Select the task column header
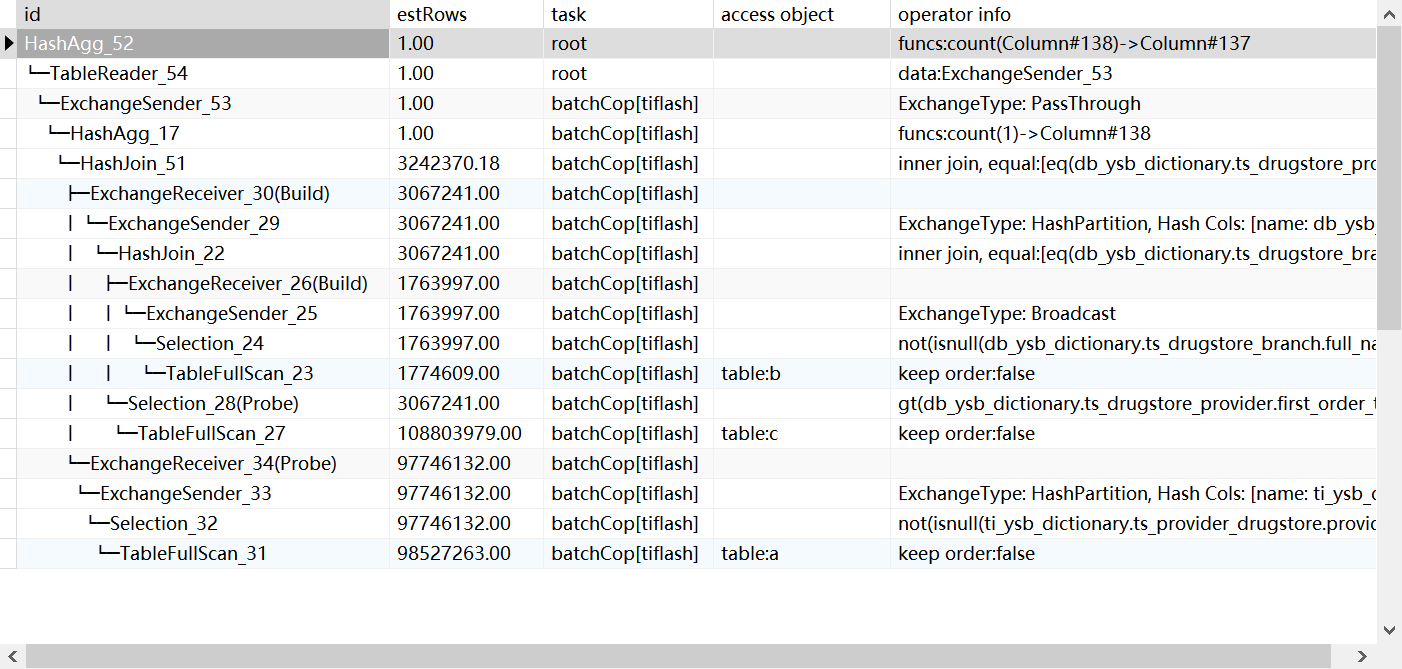The image size is (1402, 669). pos(627,14)
